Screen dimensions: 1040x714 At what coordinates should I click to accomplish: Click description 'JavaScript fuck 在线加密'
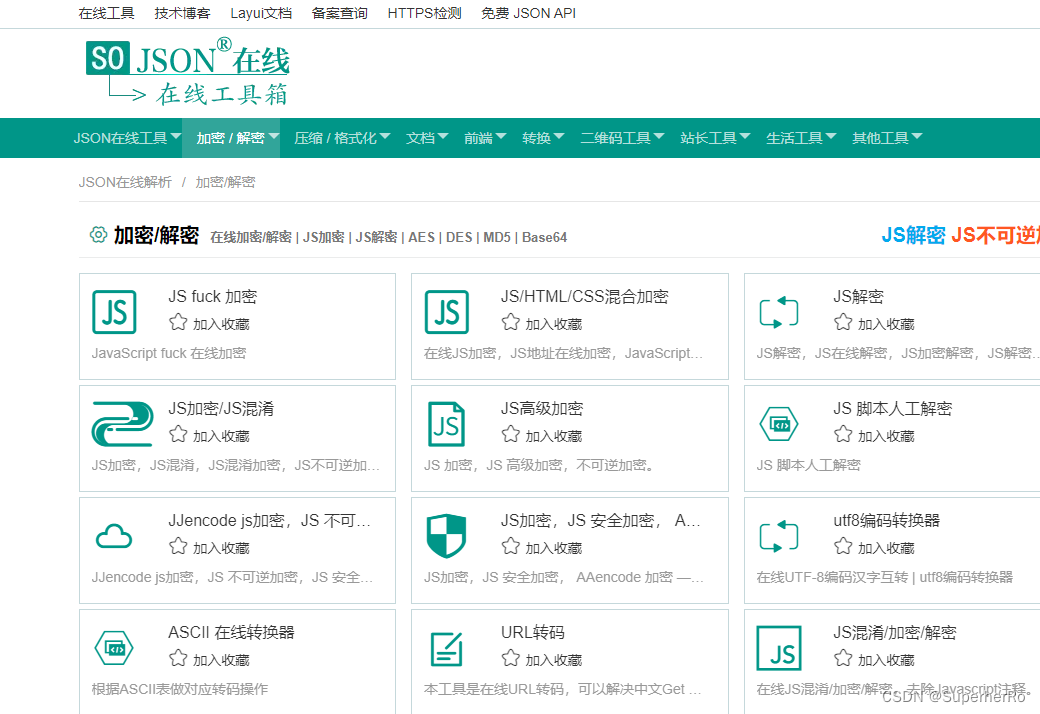[169, 353]
